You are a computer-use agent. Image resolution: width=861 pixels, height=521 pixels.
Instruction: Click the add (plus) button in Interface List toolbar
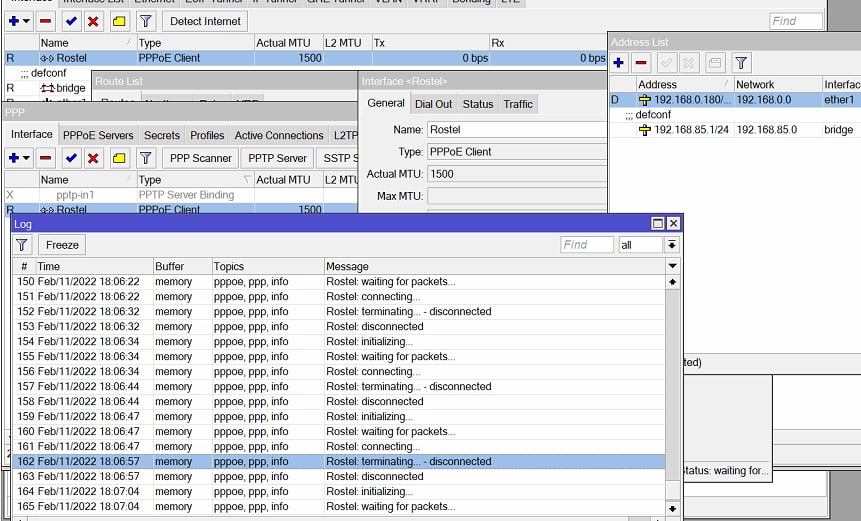[x=19, y=21]
